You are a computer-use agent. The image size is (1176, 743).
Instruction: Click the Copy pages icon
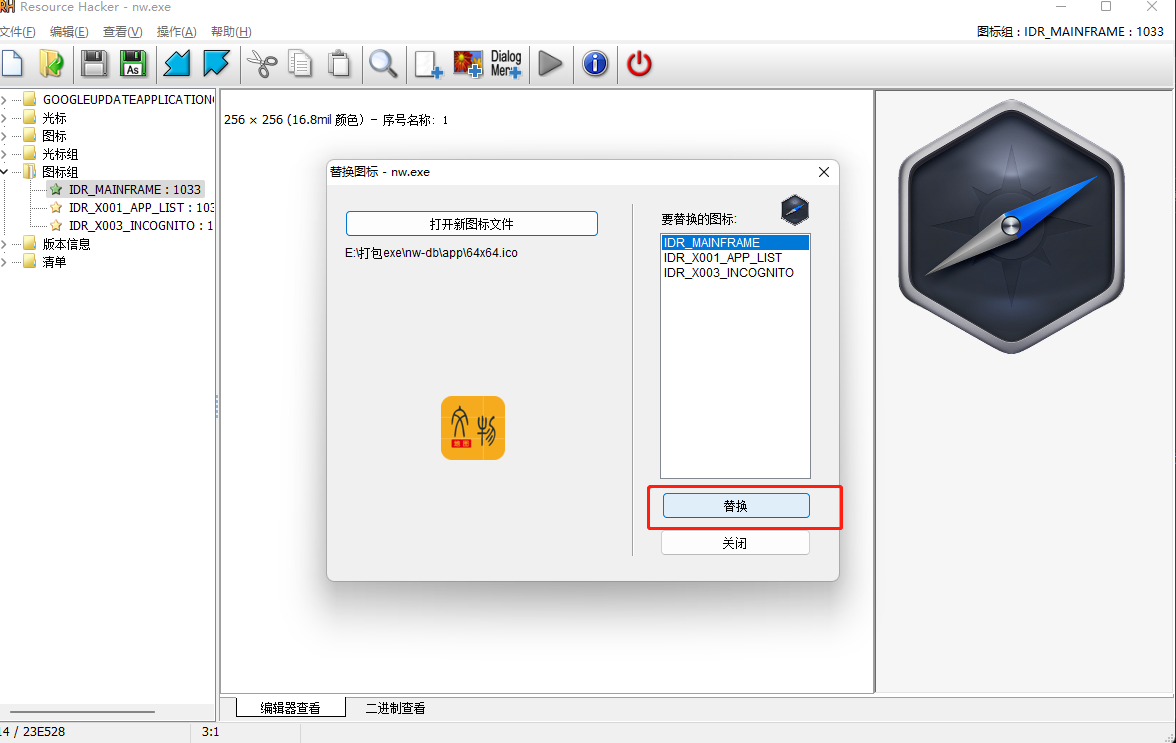click(300, 64)
